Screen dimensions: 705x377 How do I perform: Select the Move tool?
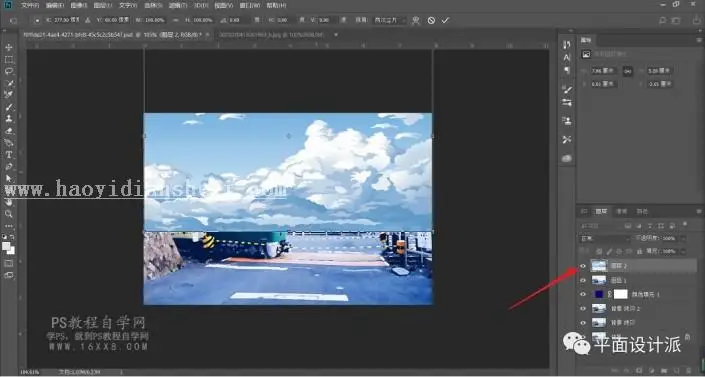click(9, 47)
